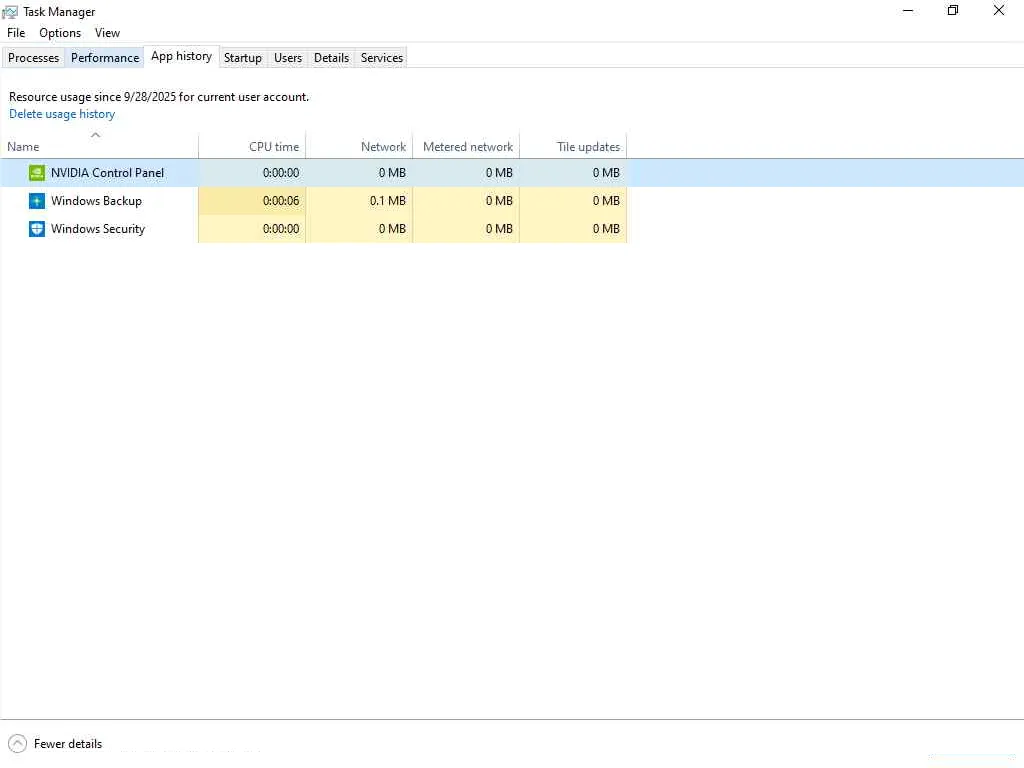Screen dimensions: 1024x768
Task: Click the Task Manager title bar icon
Action: pos(10,12)
